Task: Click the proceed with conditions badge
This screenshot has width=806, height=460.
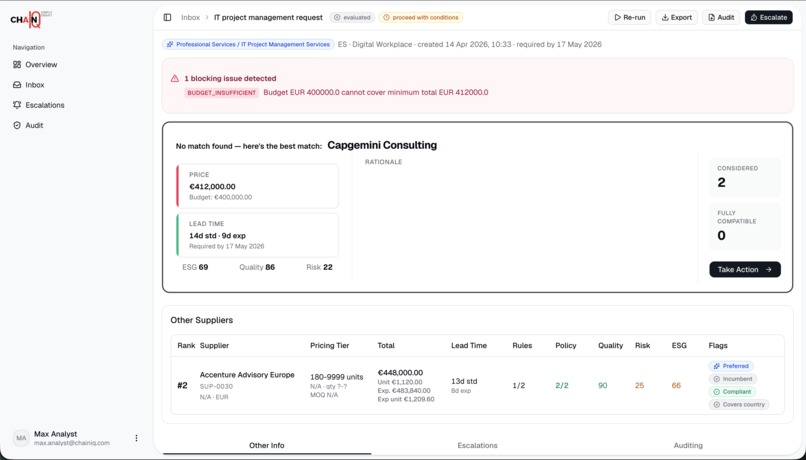Action: [420, 17]
